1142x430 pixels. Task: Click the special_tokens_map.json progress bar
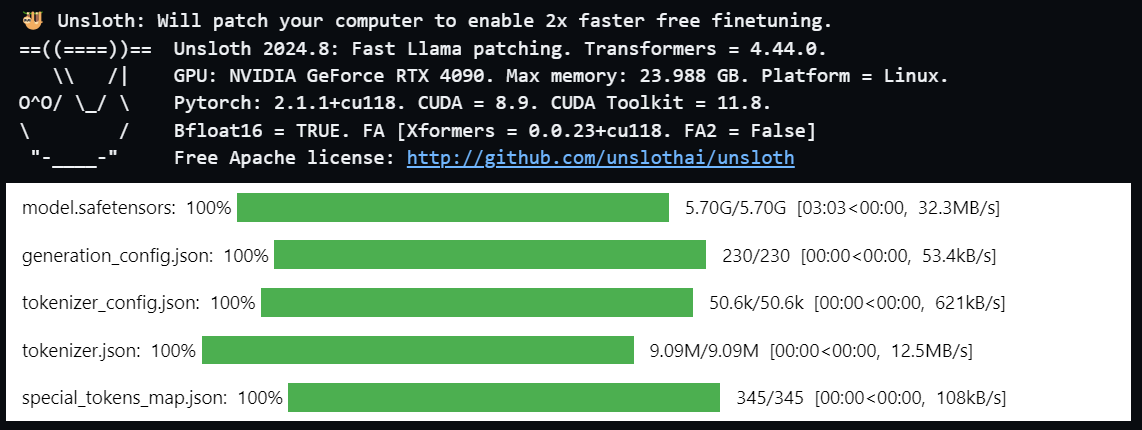504,397
